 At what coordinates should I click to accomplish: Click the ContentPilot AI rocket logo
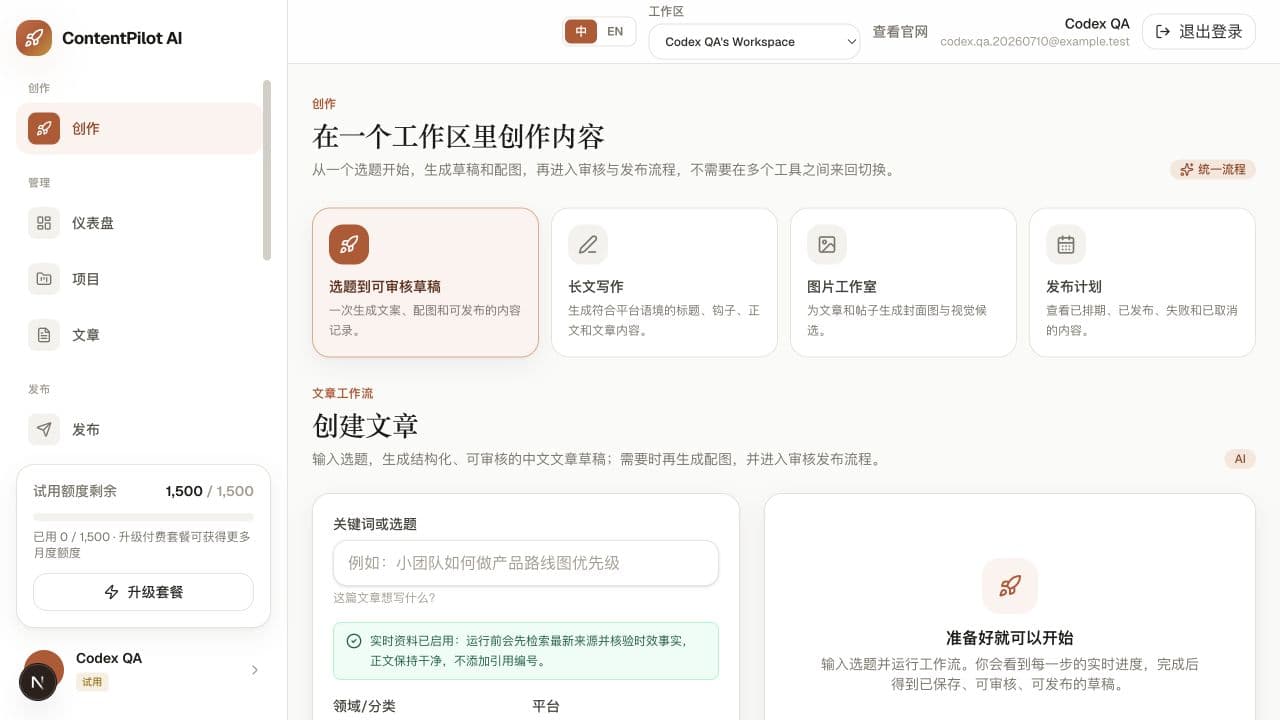coord(34,38)
